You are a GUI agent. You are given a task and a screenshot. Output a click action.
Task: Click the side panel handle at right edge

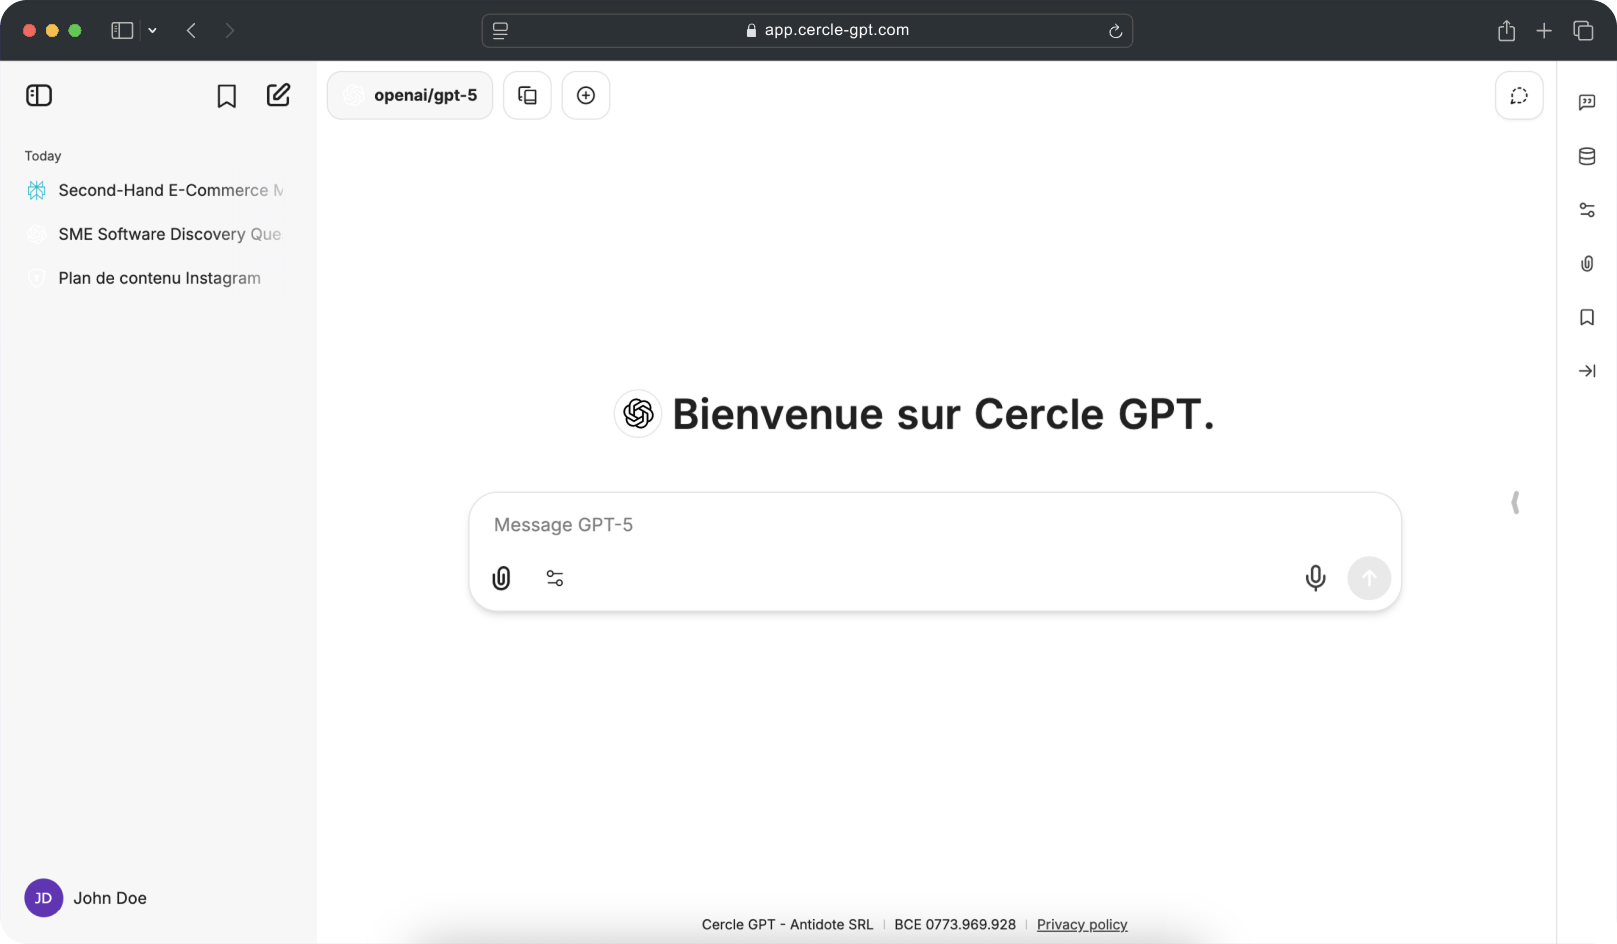pos(1515,502)
